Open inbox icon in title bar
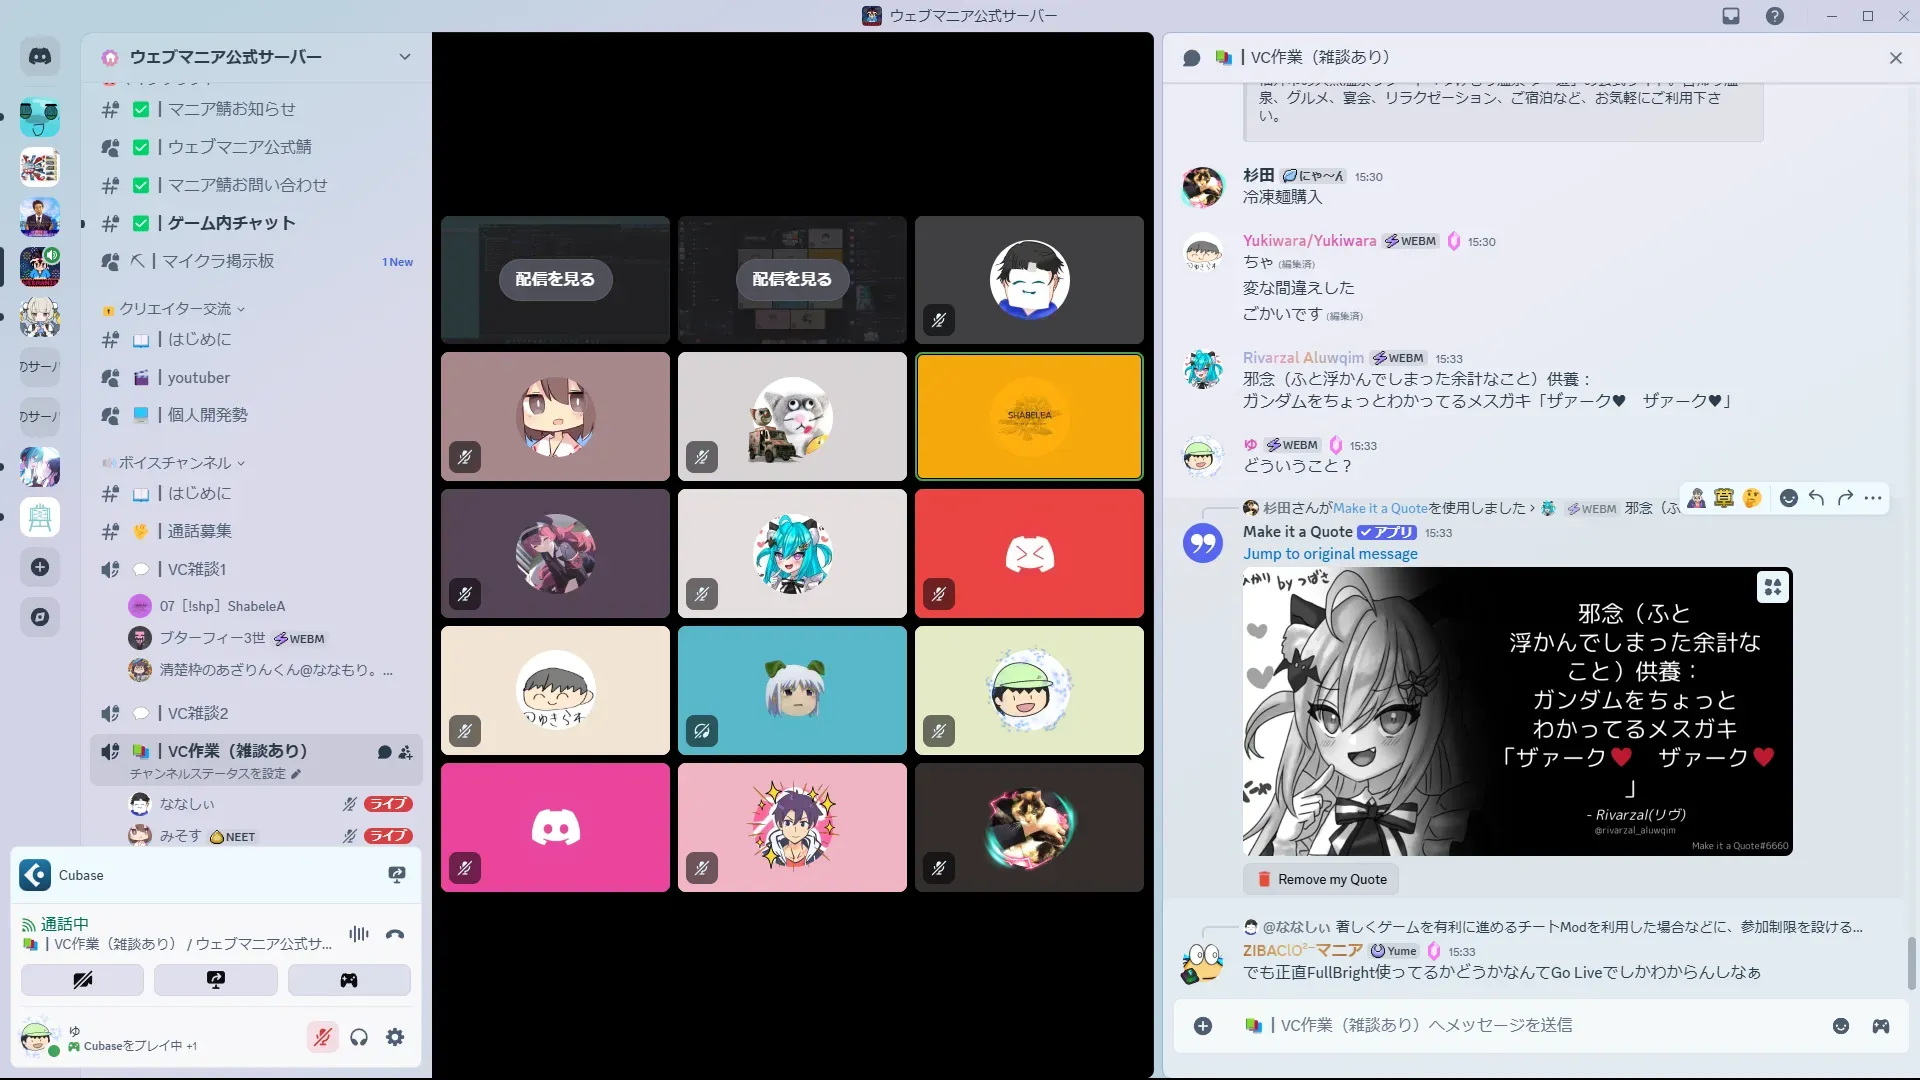The image size is (1920, 1080). click(x=1731, y=16)
